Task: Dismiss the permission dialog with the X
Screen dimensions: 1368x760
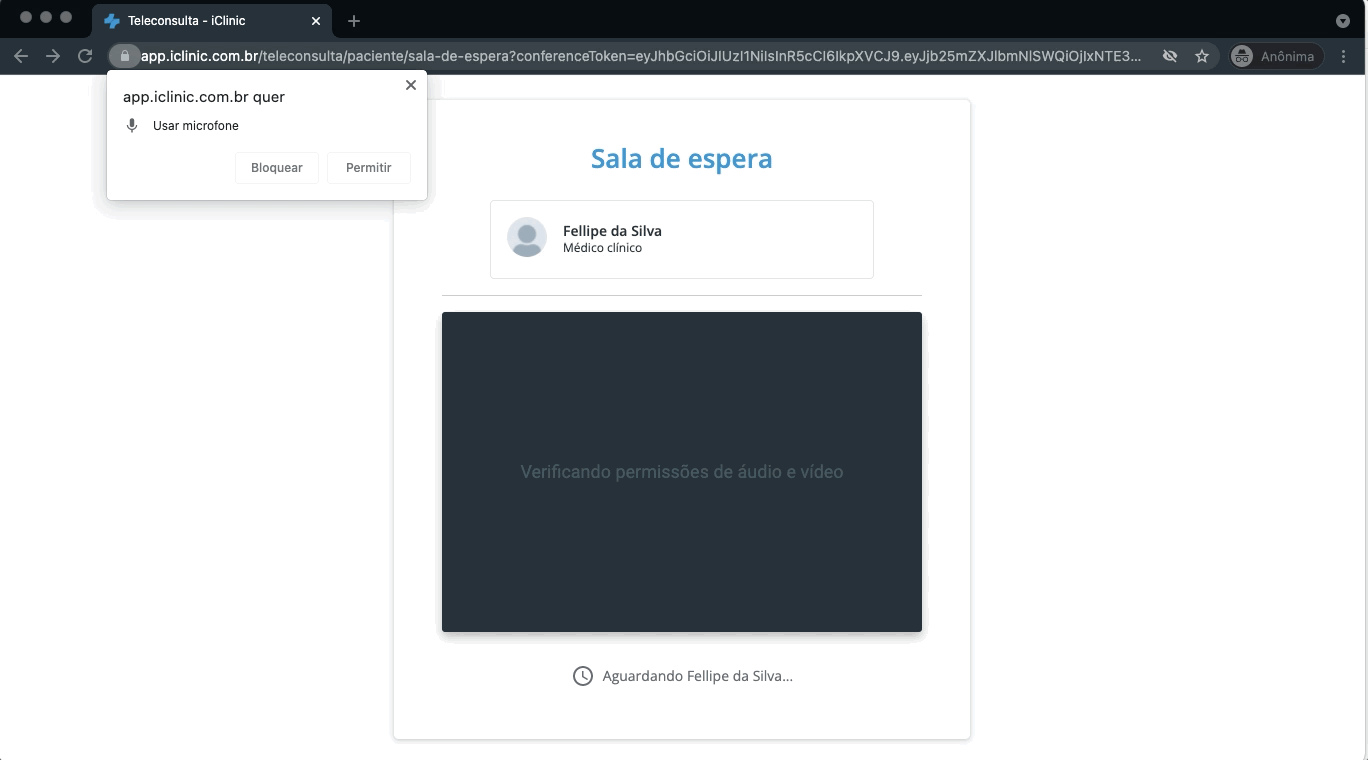Action: click(410, 85)
